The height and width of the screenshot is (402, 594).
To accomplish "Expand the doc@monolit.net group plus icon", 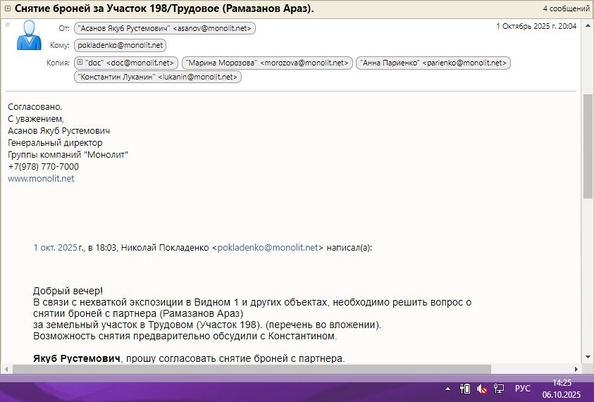I will pyautogui.click(x=80, y=62).
